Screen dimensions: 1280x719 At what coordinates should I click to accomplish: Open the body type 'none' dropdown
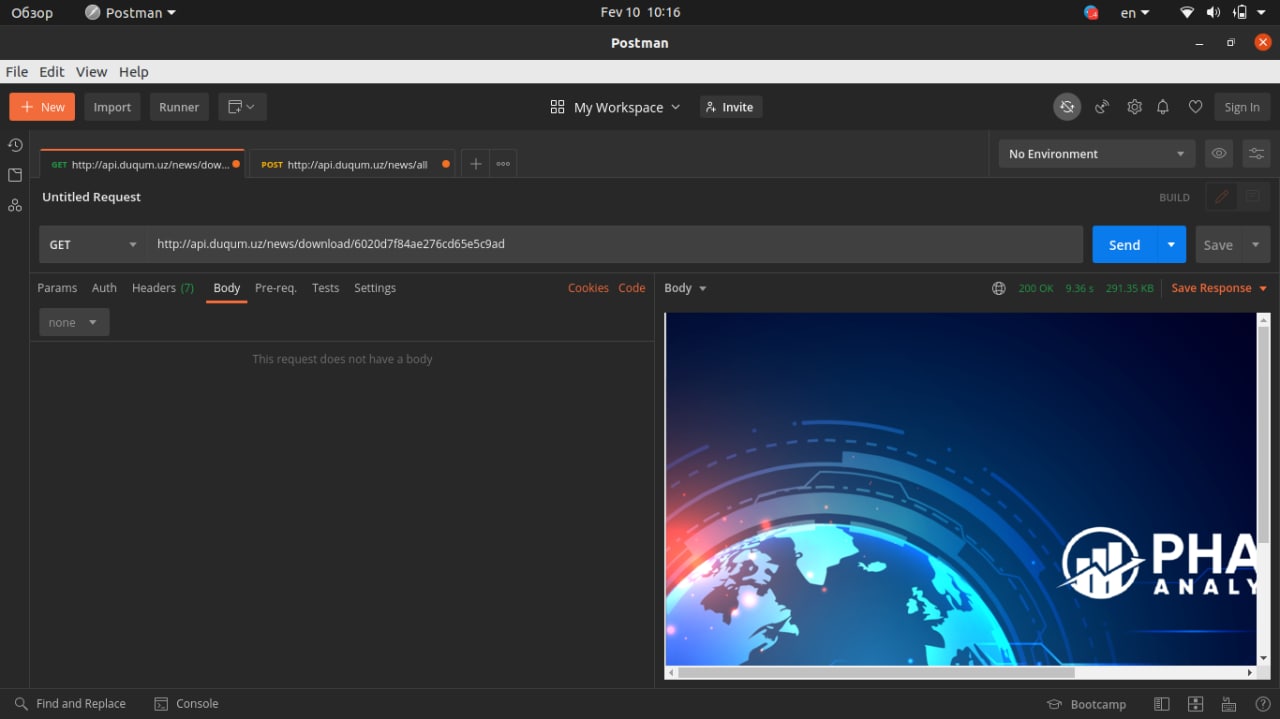74,322
